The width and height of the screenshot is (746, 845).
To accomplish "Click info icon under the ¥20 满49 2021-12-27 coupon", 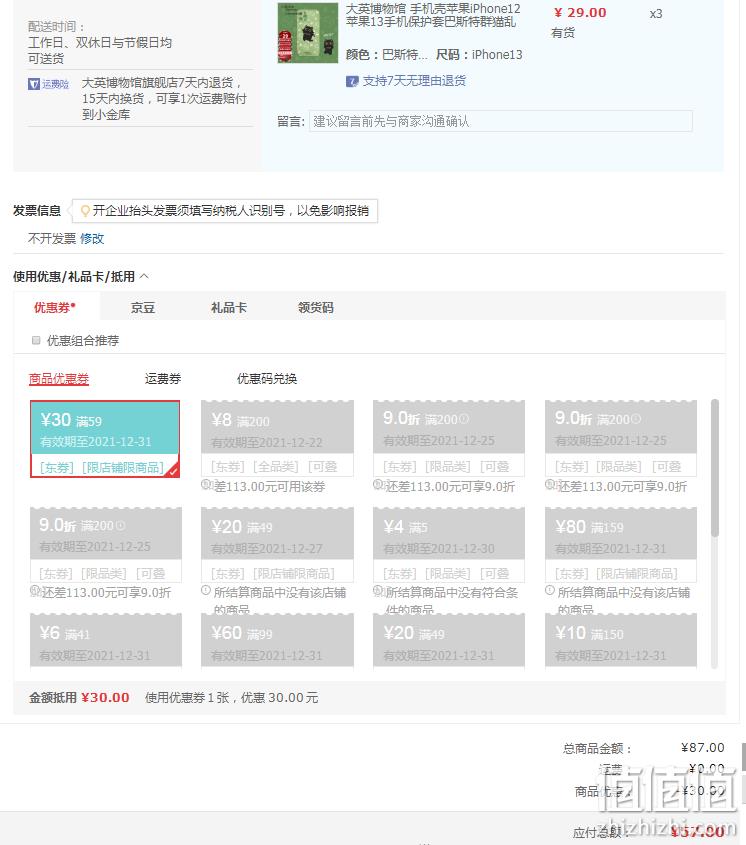I will 206,590.
